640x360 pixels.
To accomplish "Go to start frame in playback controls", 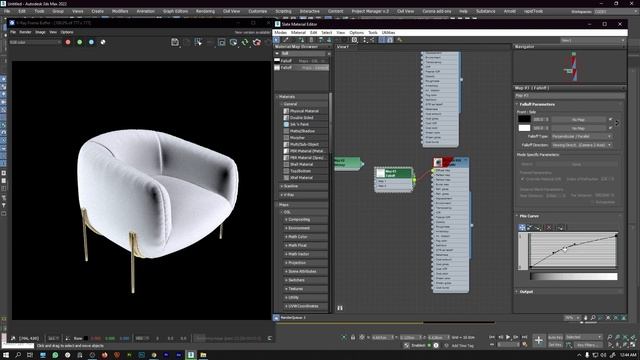I will point(492,337).
